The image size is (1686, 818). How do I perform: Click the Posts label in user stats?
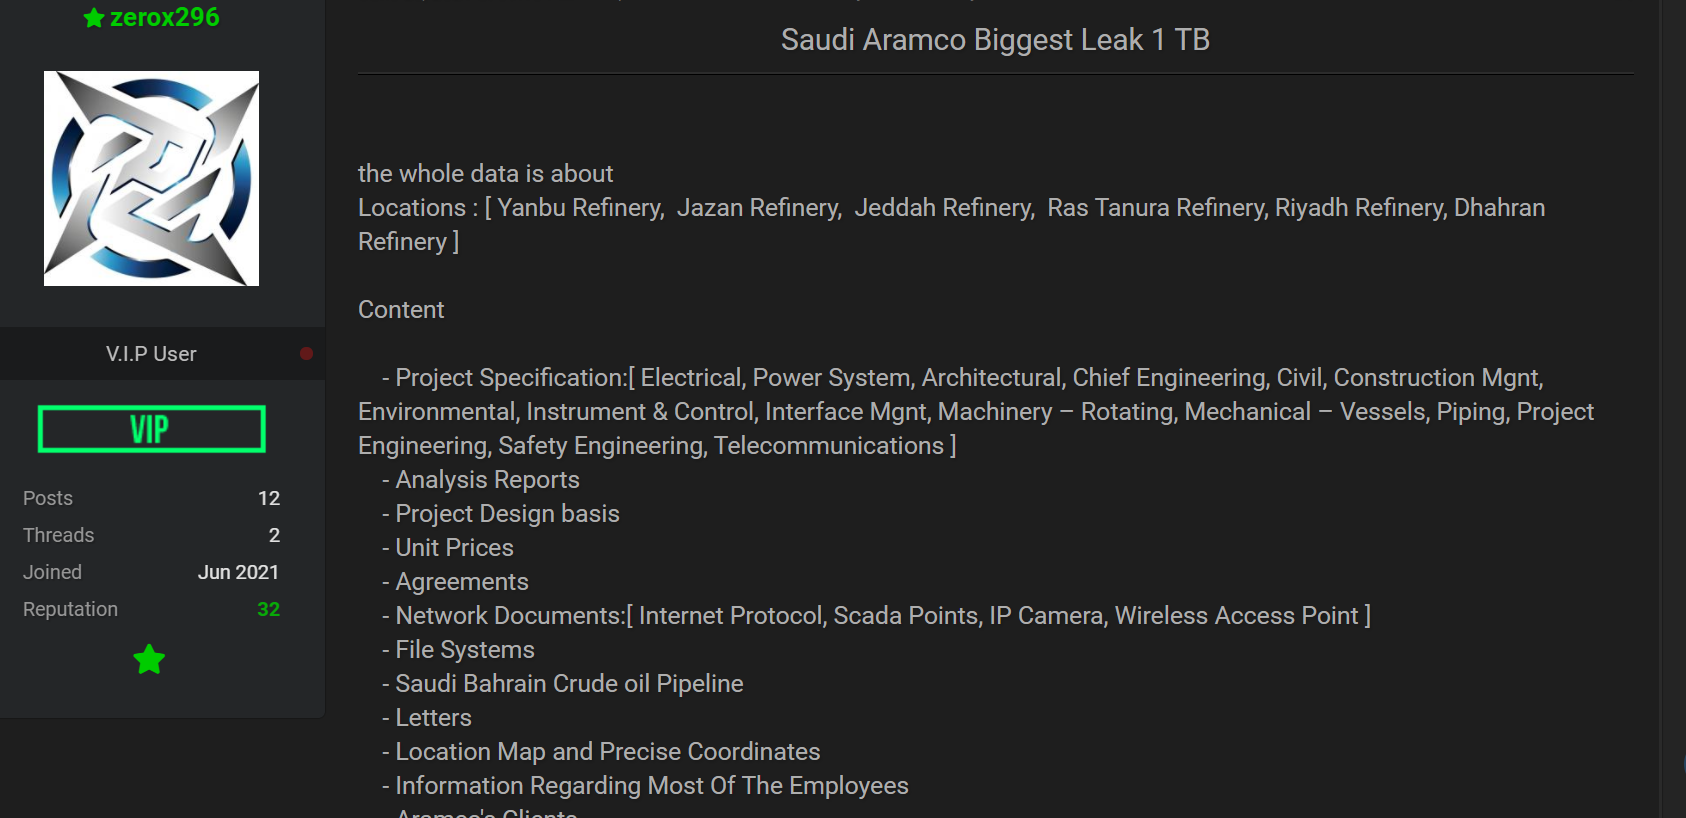coord(48,498)
